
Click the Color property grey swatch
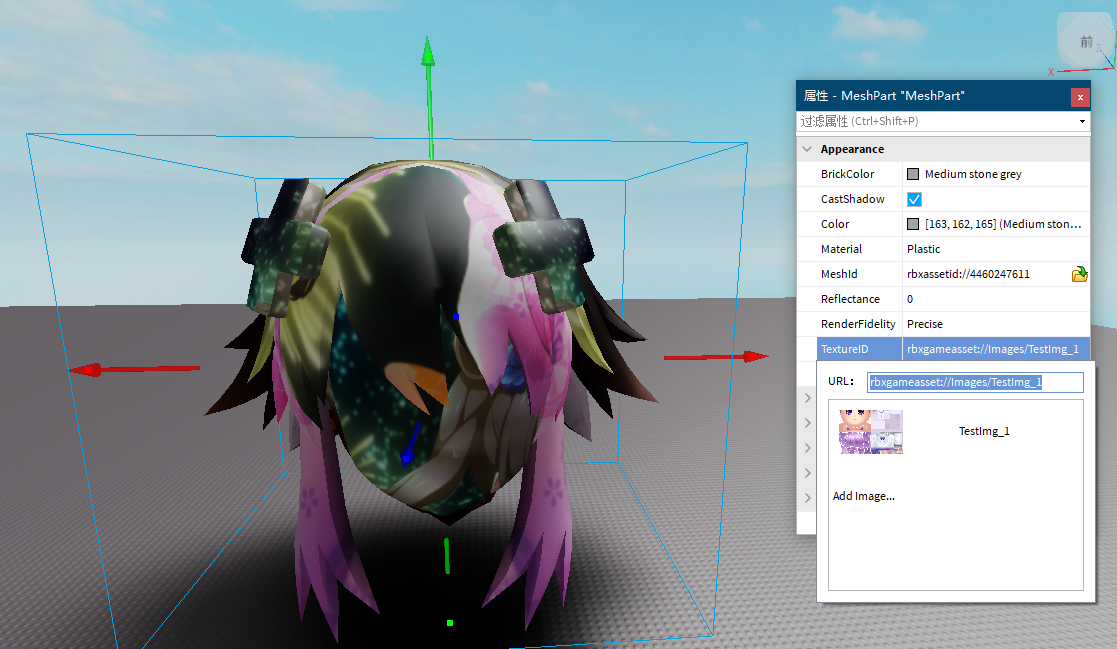pos(913,224)
